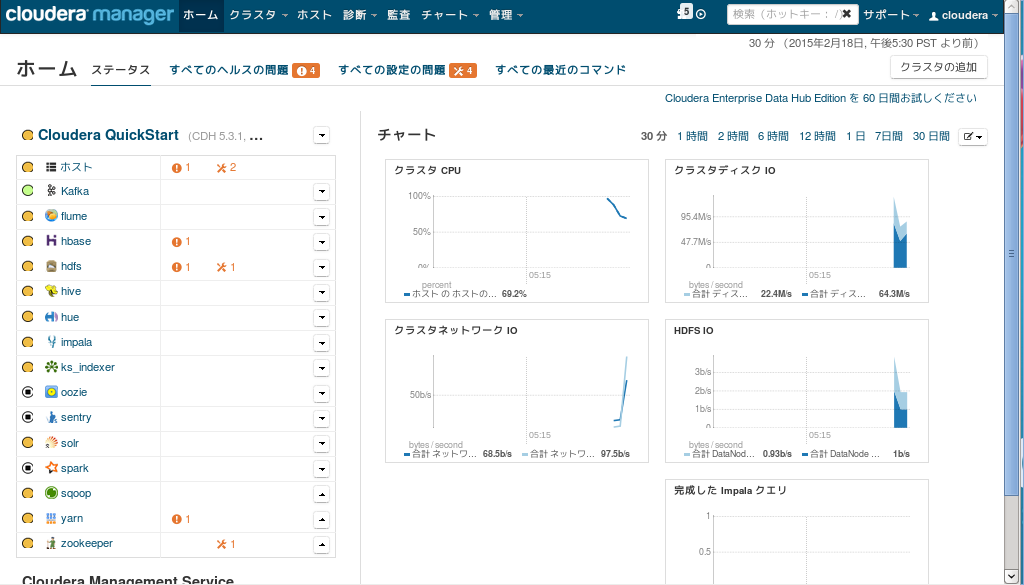The height and width of the screenshot is (585, 1024).
Task: Open the hive row actions dropdown
Action: coord(321,292)
